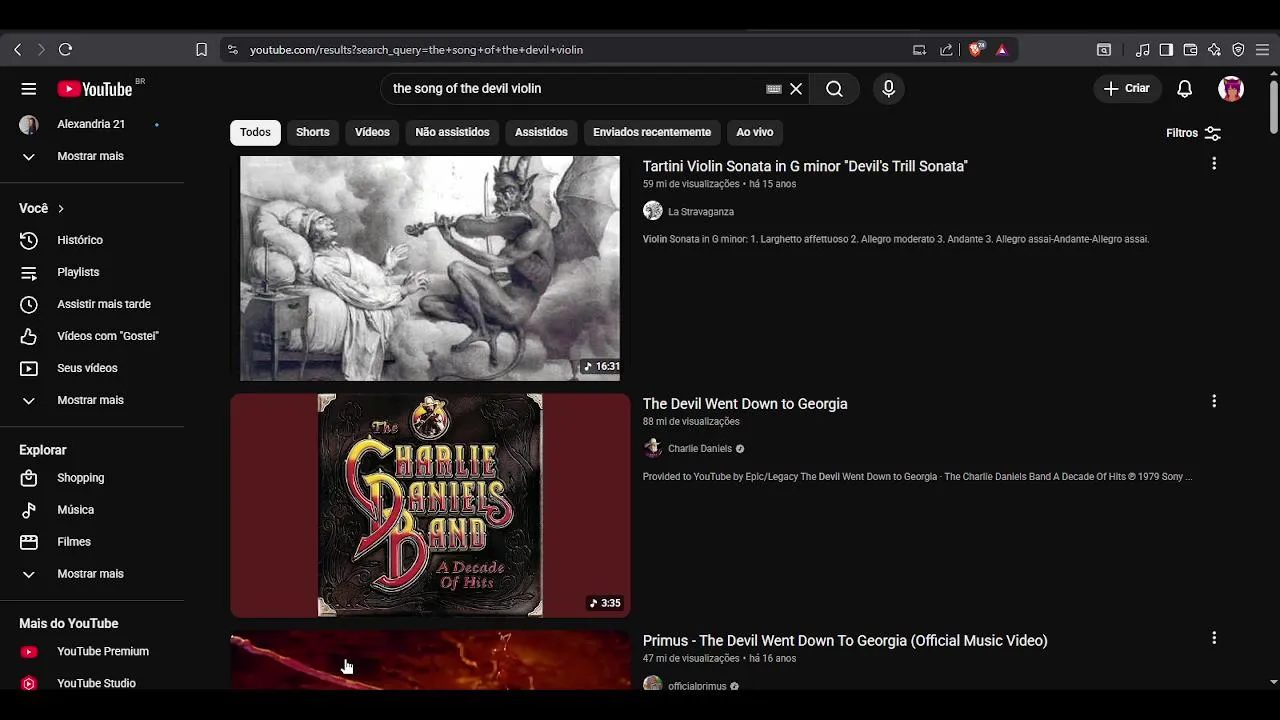The image size is (1280, 720).
Task: Open the Tartini Violin Sonata video title
Action: tap(805, 166)
